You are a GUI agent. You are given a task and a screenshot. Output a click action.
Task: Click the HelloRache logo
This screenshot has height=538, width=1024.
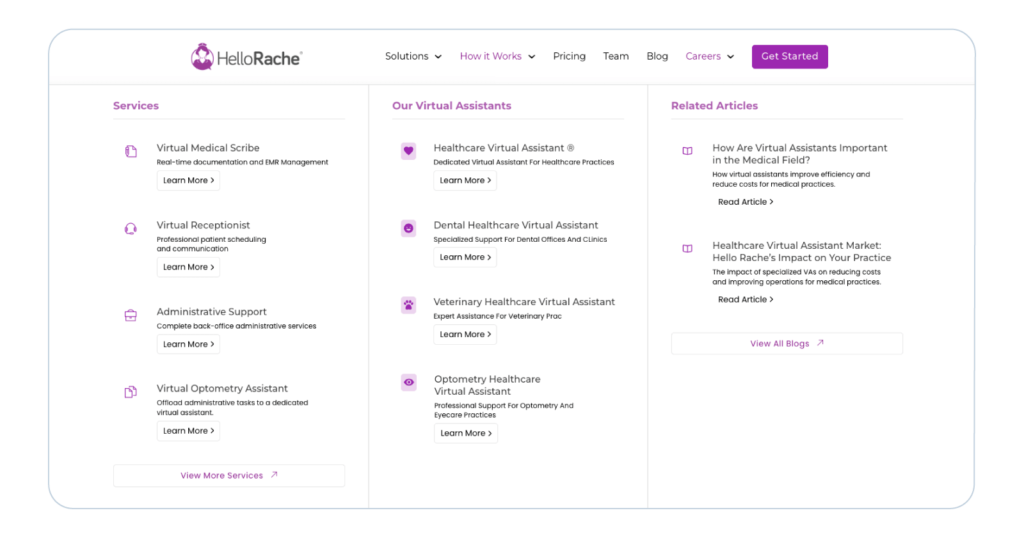coord(246,57)
